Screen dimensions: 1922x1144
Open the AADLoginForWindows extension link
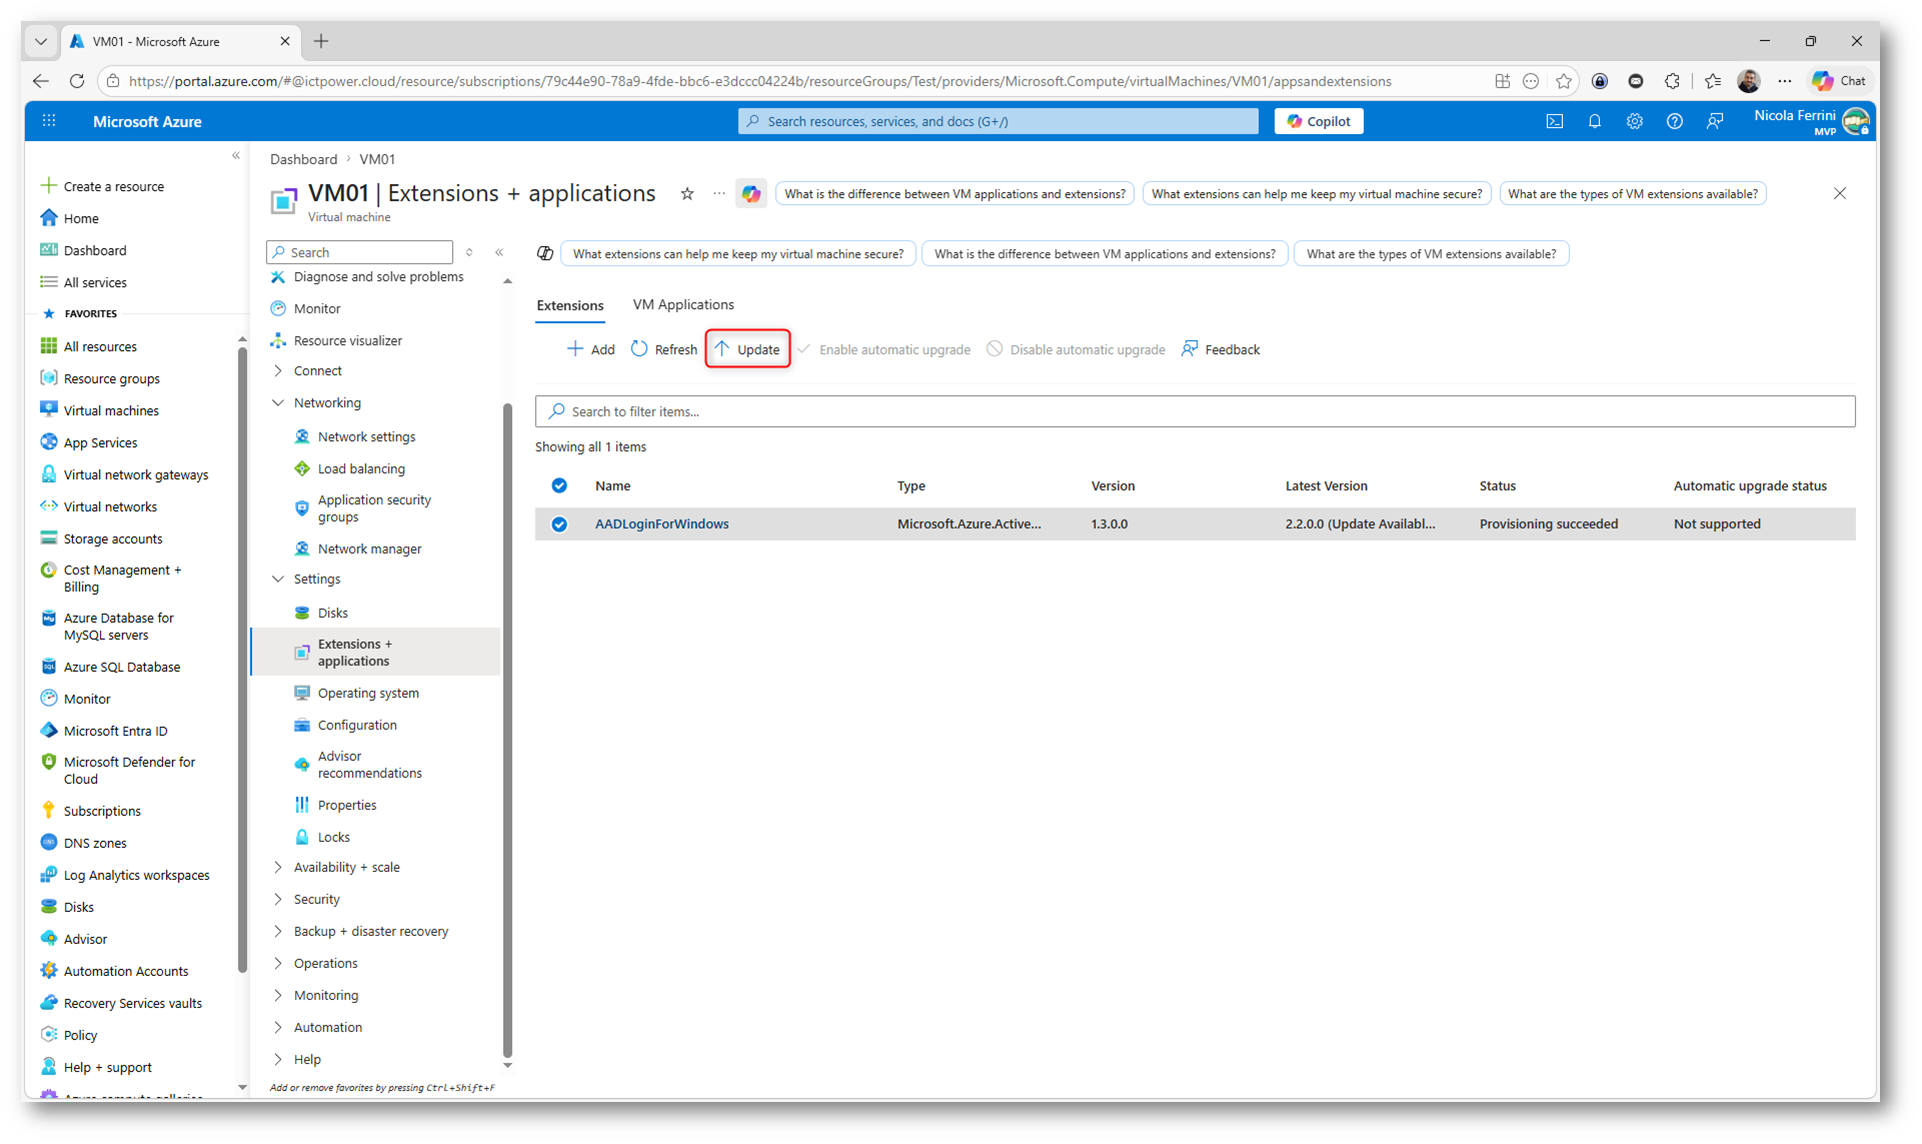[661, 524]
